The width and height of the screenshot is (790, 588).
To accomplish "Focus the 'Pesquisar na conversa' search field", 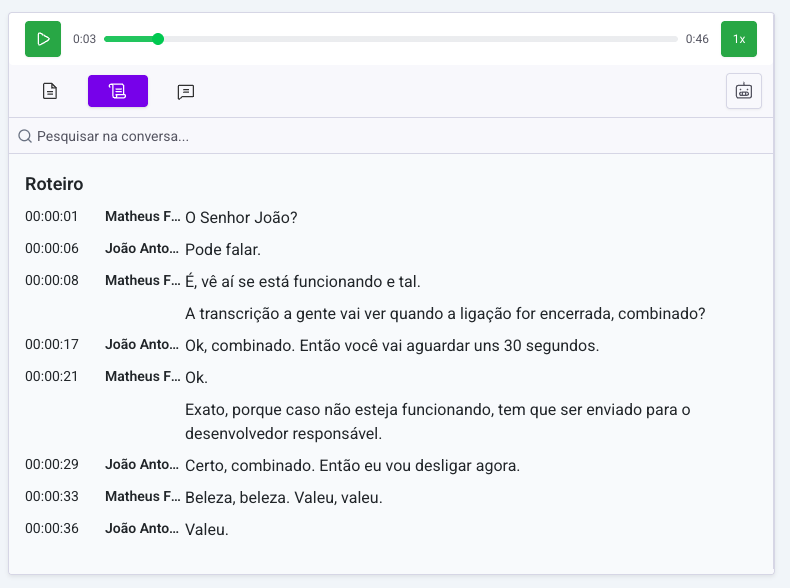I will click(300, 136).
